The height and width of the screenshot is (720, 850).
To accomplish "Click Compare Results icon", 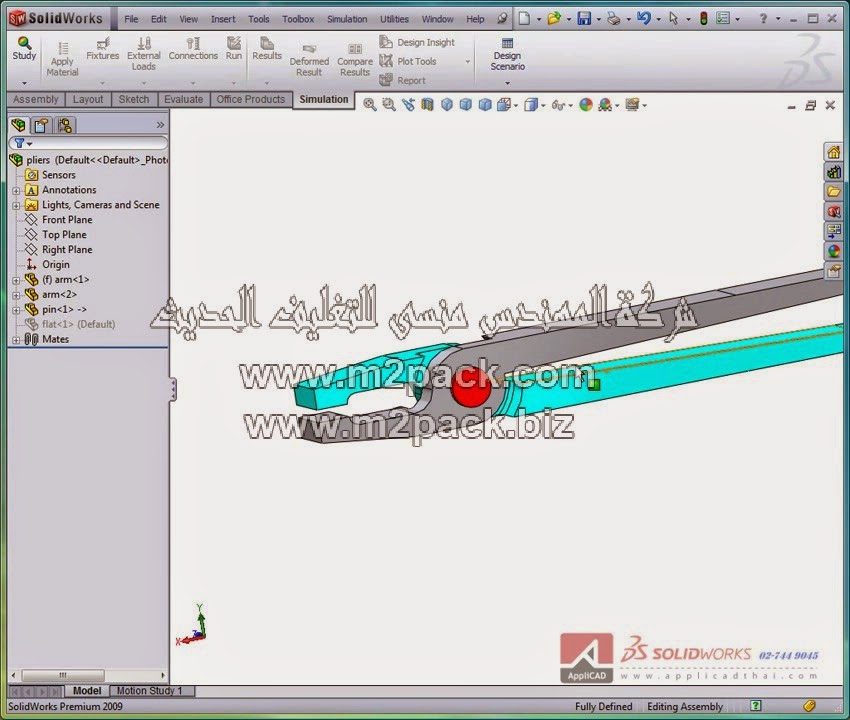I will click(x=355, y=49).
